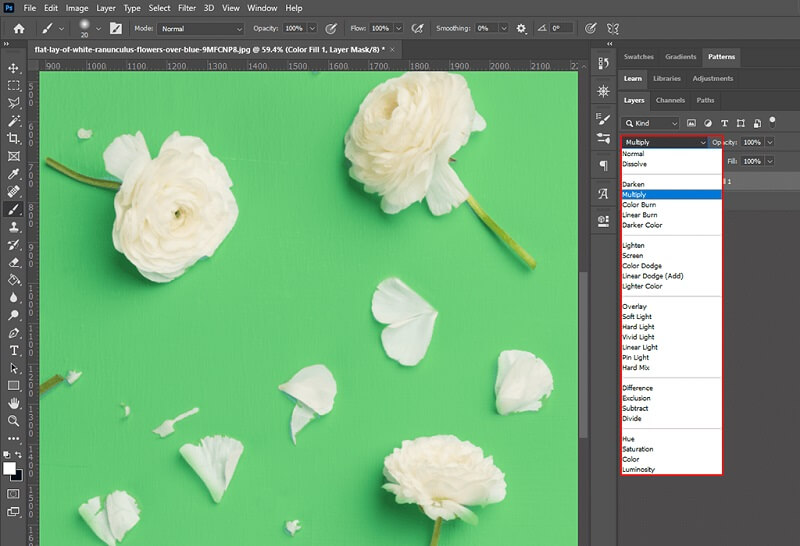The height and width of the screenshot is (546, 800).
Task: Choose Screen blending mode from list
Action: [633, 256]
